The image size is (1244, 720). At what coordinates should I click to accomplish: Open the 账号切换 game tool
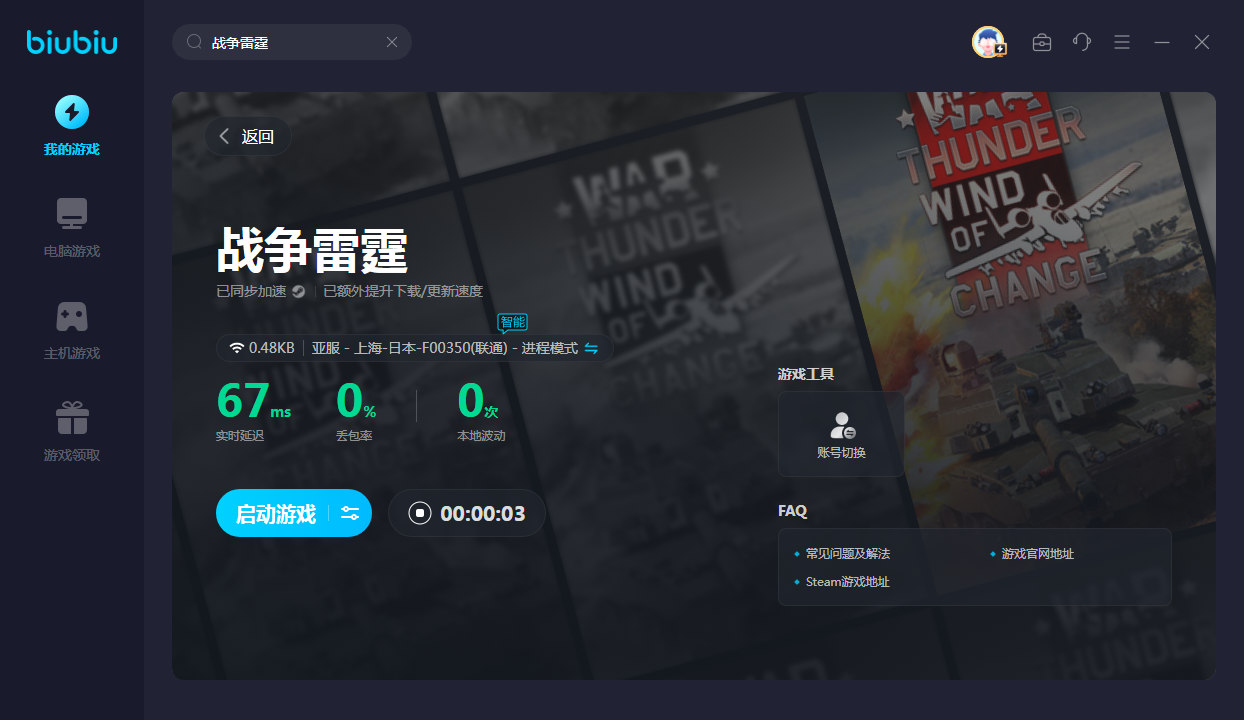[841, 434]
